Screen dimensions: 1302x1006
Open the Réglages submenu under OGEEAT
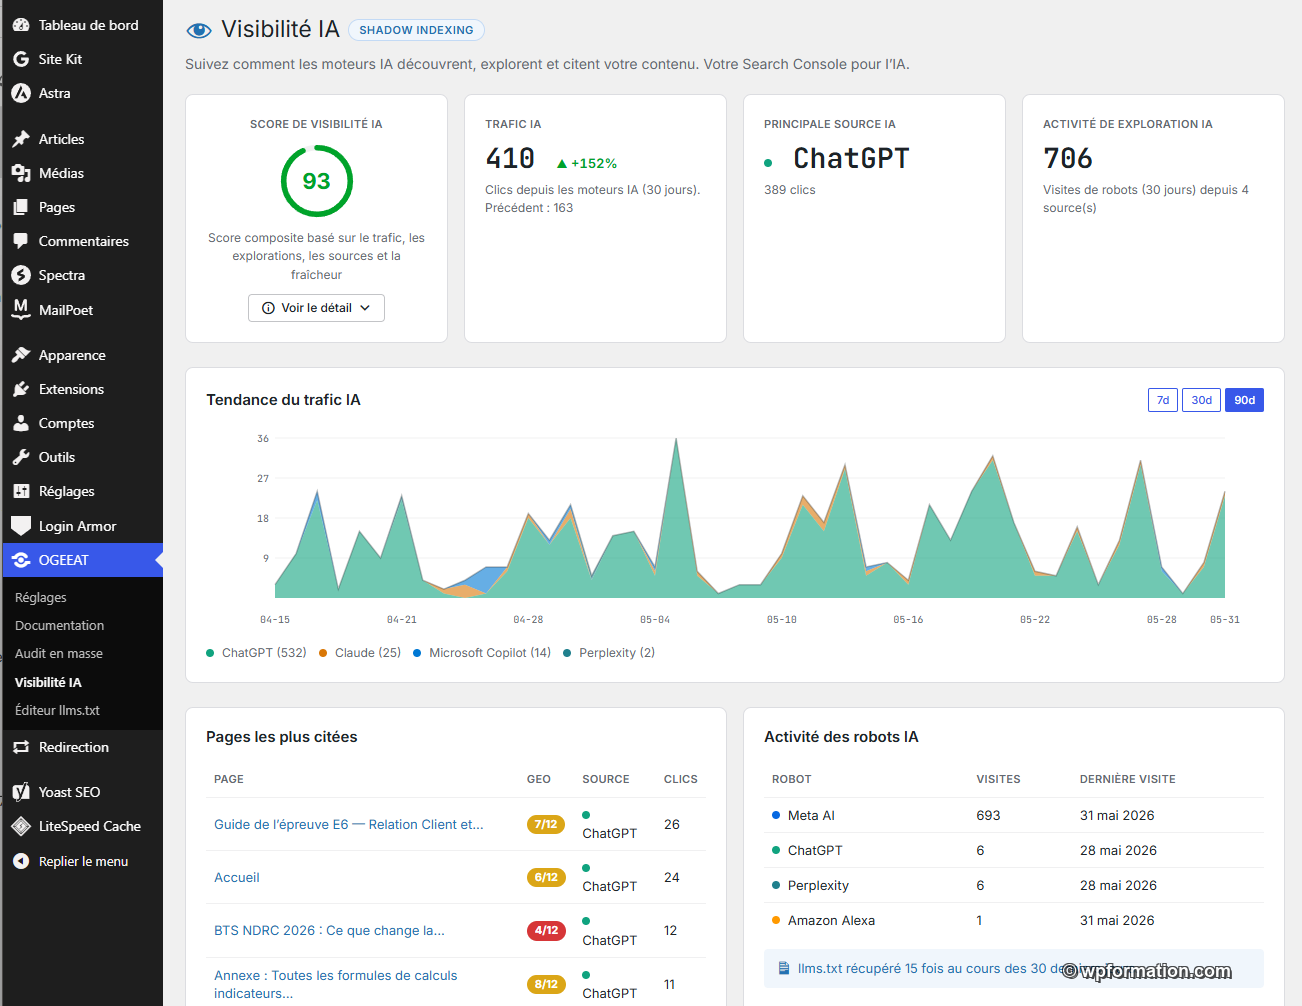click(x=41, y=597)
